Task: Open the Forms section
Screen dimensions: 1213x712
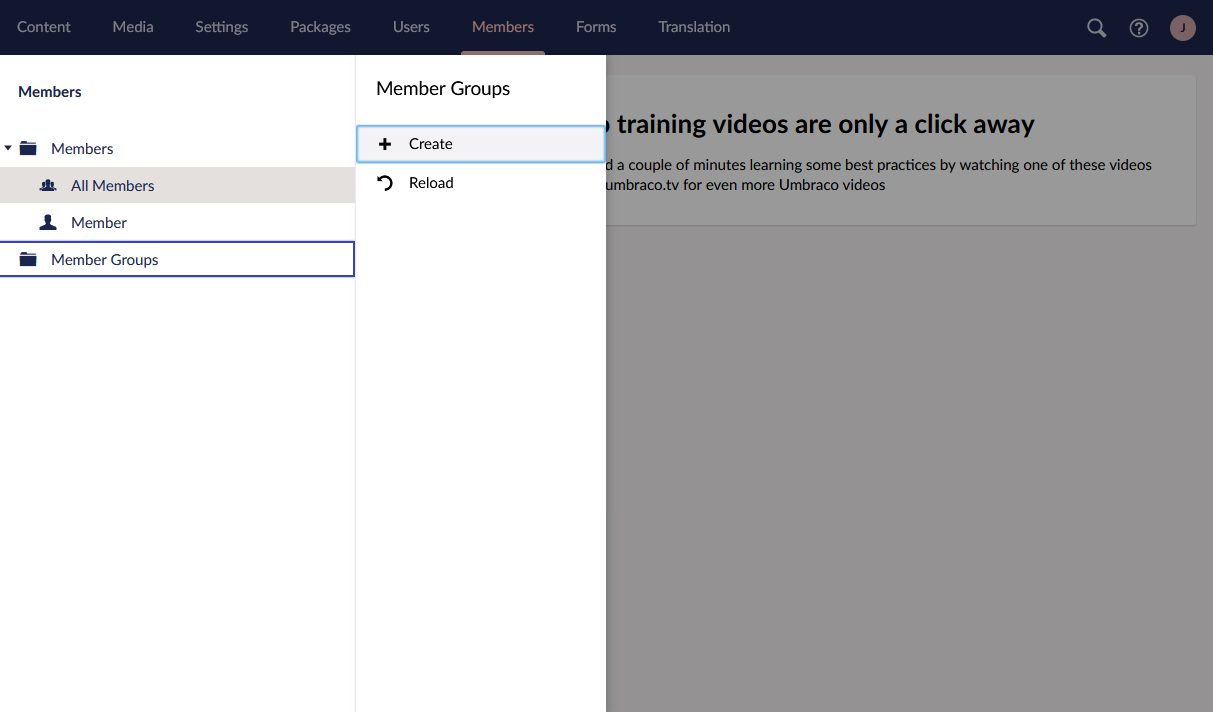Action: point(596,27)
